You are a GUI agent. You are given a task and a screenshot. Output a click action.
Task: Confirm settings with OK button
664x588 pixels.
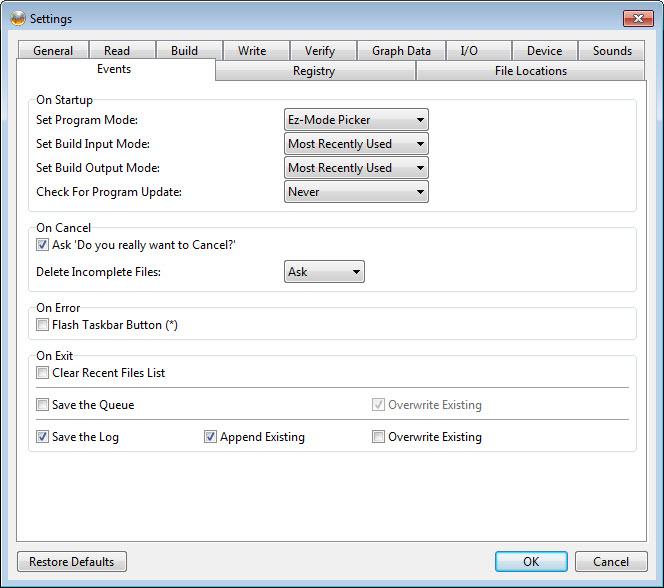[530, 562]
